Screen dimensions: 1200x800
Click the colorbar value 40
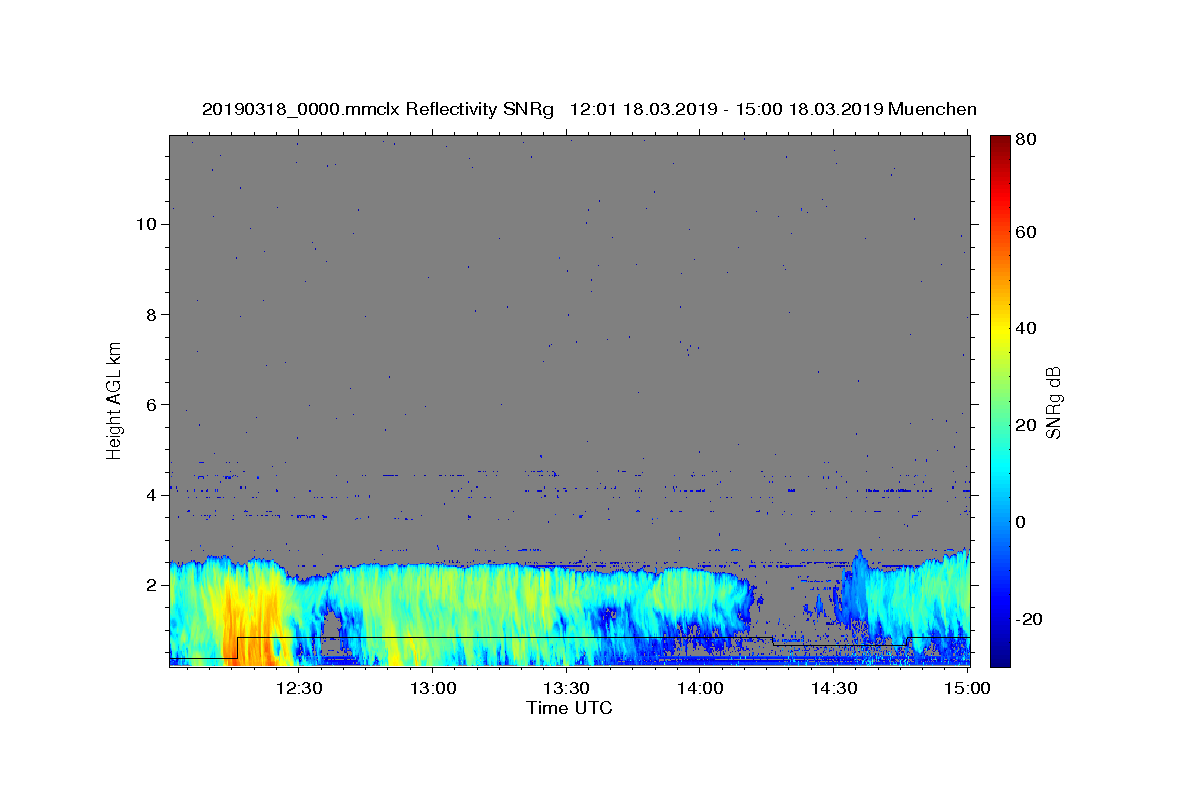point(1026,328)
